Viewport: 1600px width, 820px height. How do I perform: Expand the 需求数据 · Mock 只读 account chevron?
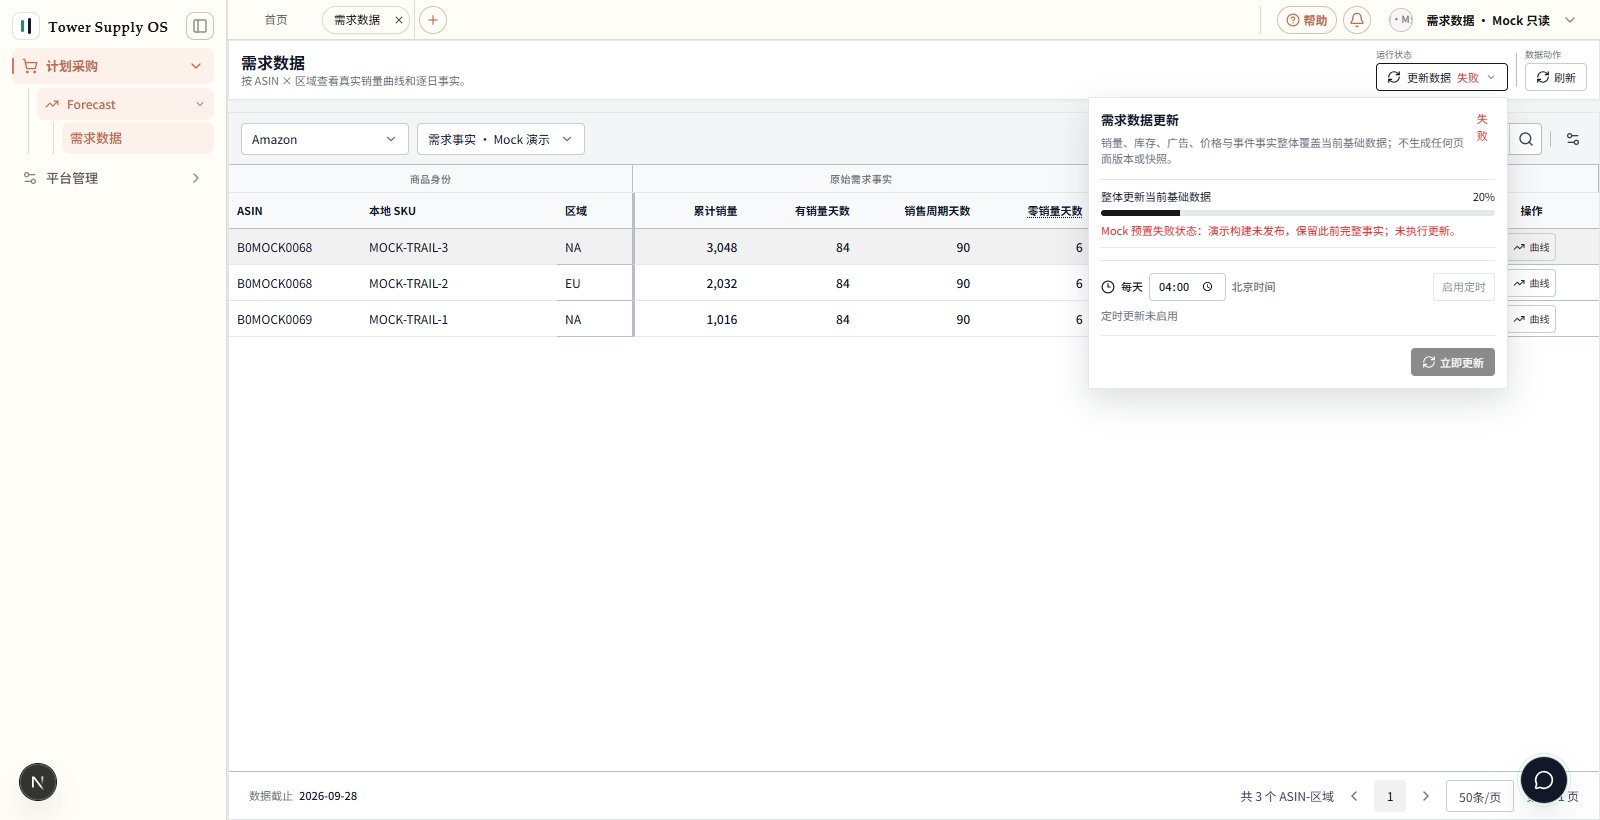[x=1570, y=20]
